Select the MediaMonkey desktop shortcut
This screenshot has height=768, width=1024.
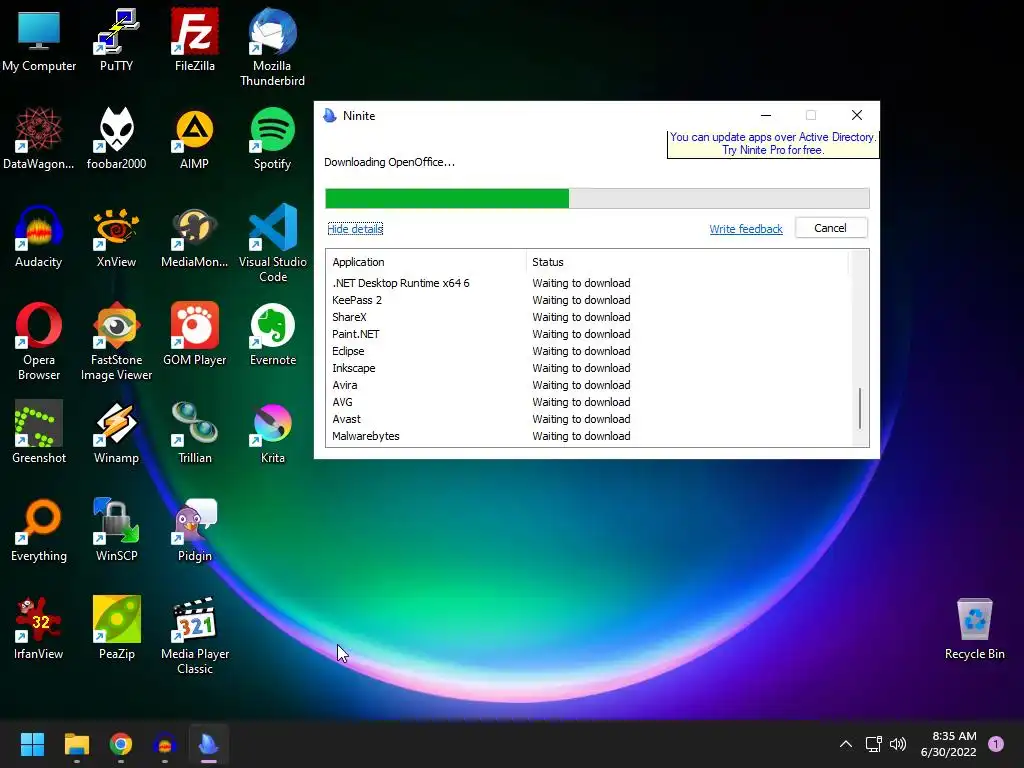(195, 236)
